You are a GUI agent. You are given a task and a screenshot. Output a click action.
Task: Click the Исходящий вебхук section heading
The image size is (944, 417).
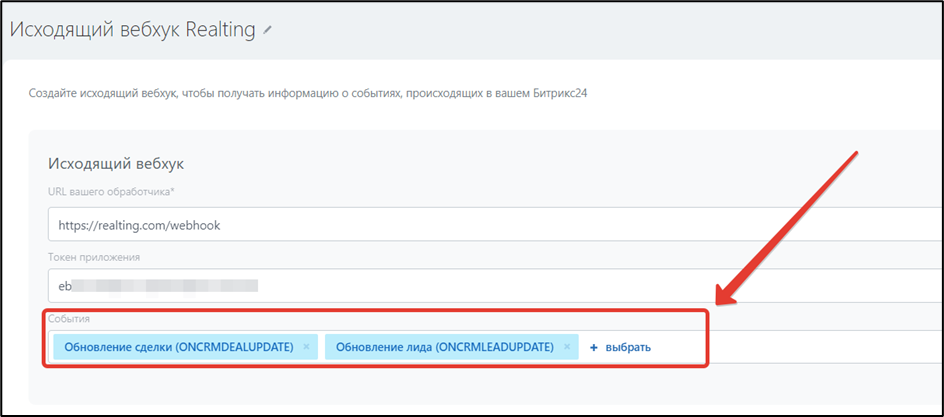pos(116,162)
